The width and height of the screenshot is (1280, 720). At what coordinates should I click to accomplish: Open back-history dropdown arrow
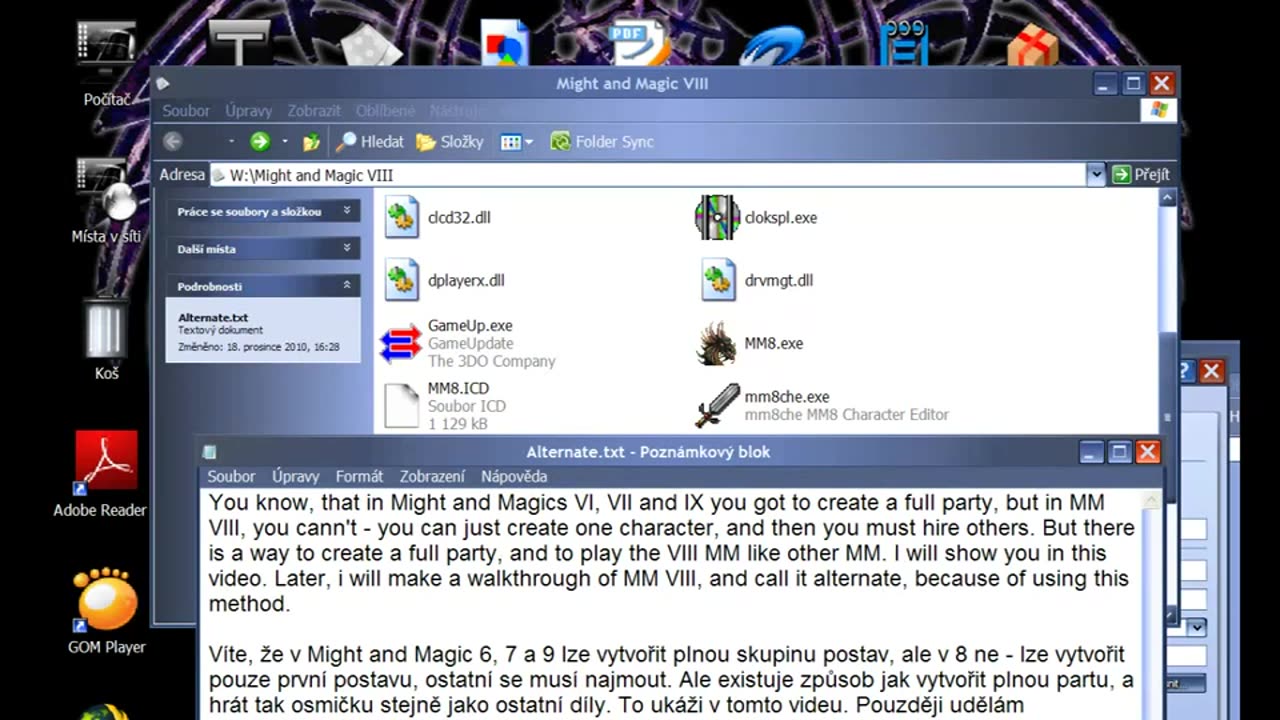231,142
